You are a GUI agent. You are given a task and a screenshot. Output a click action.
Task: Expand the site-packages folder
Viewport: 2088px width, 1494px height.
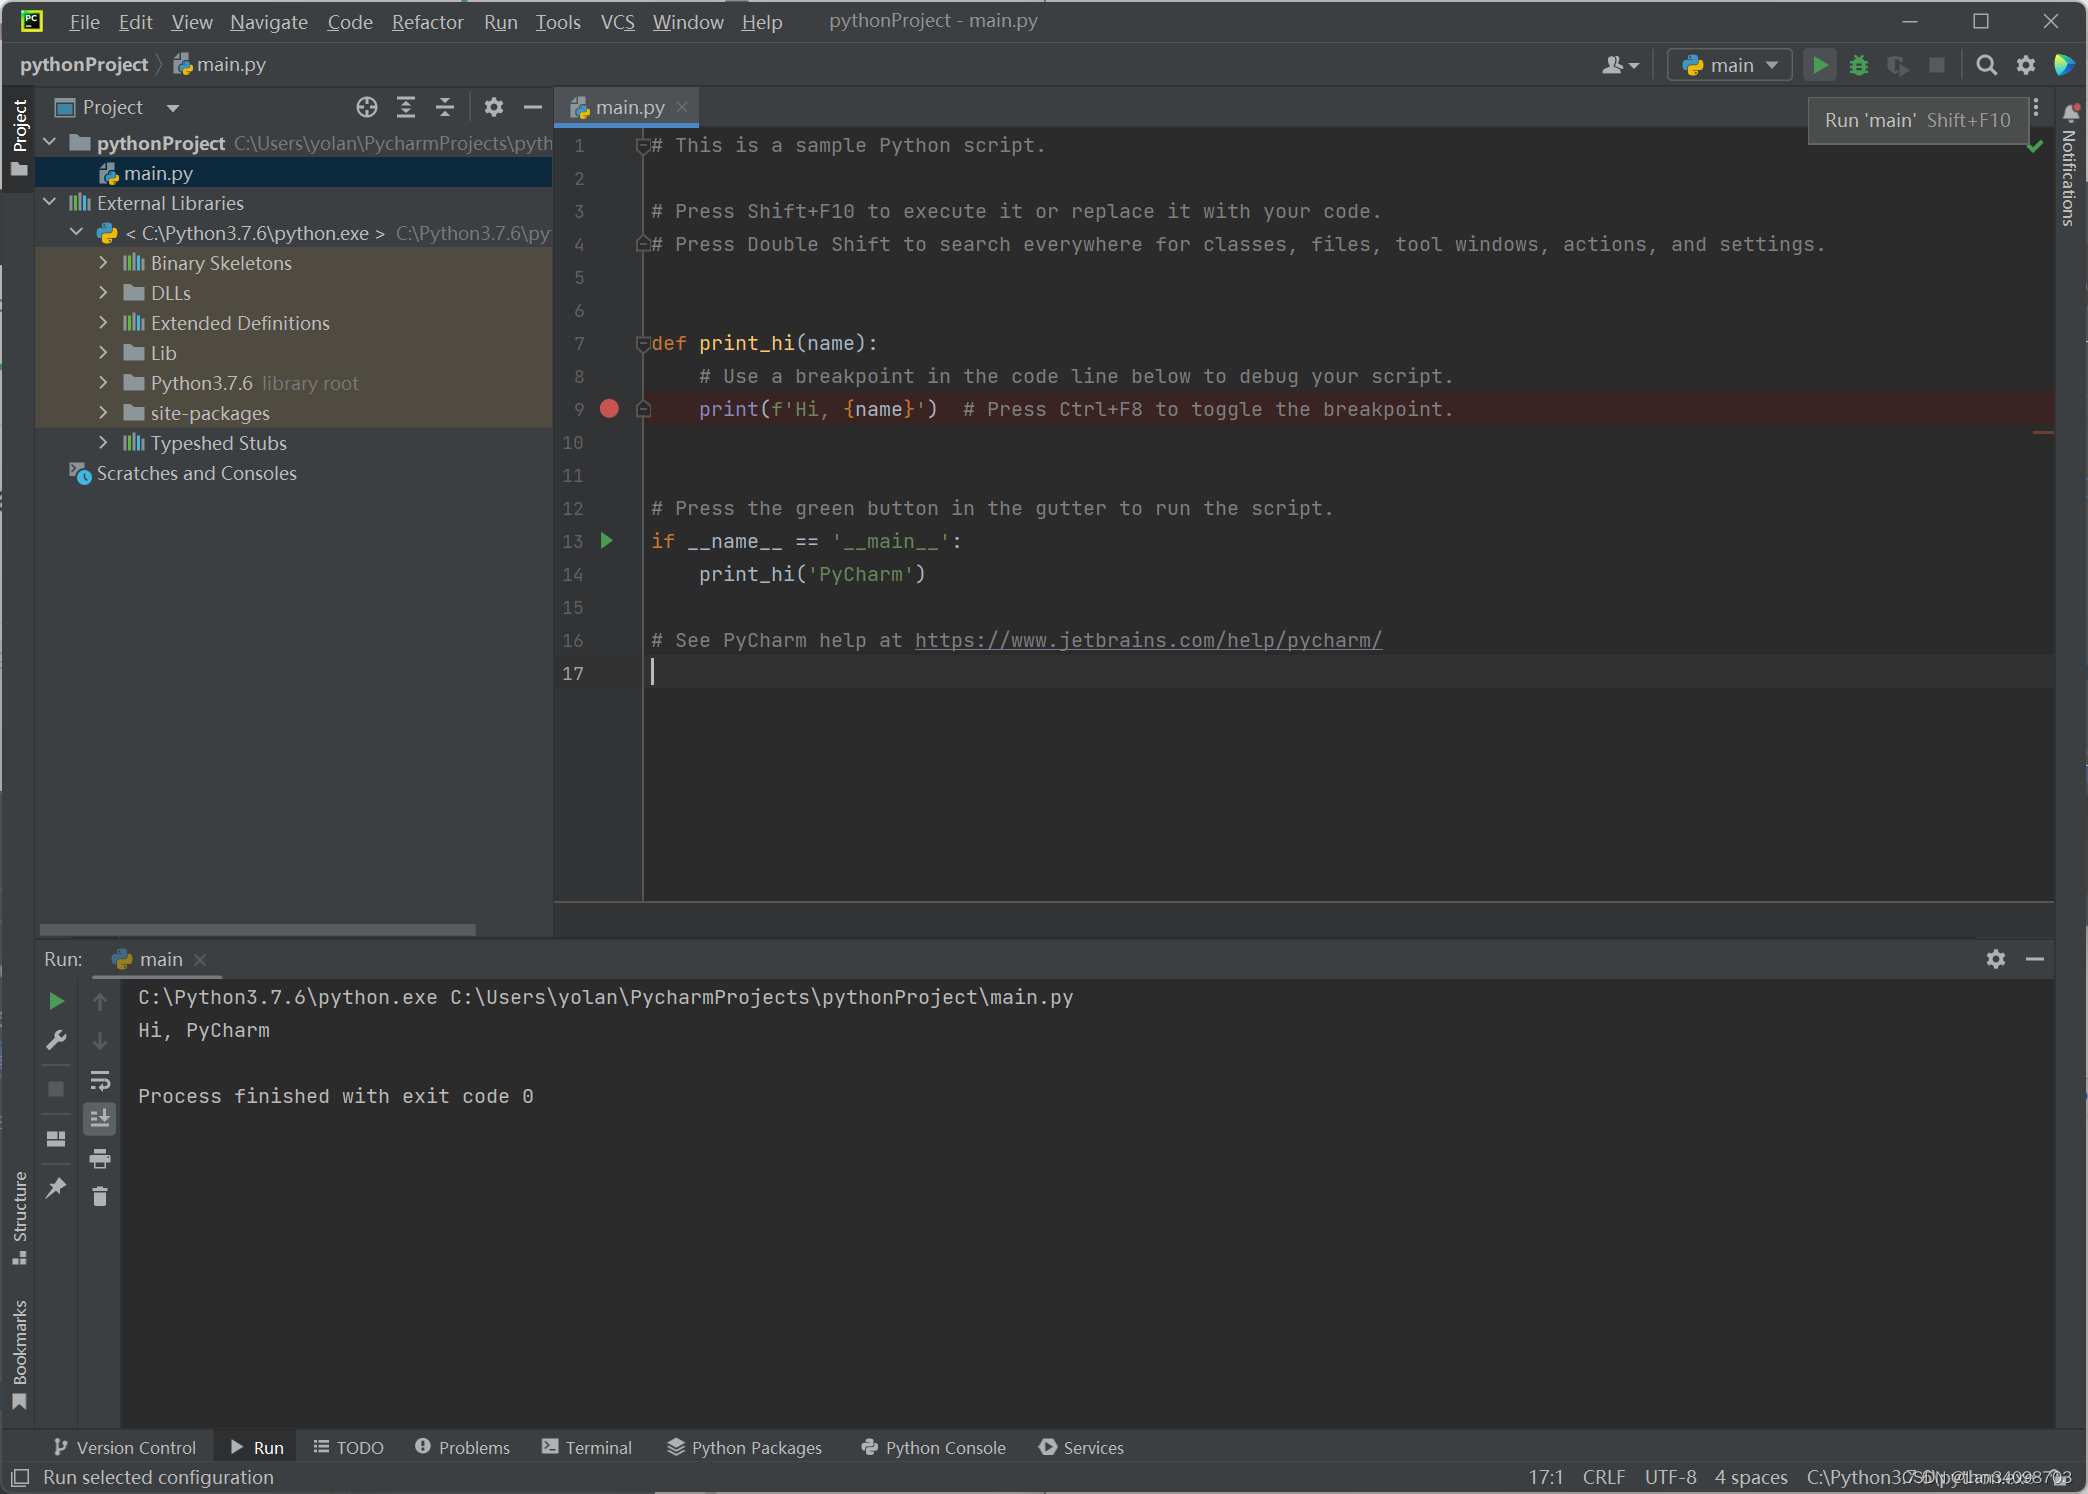pyautogui.click(x=103, y=412)
